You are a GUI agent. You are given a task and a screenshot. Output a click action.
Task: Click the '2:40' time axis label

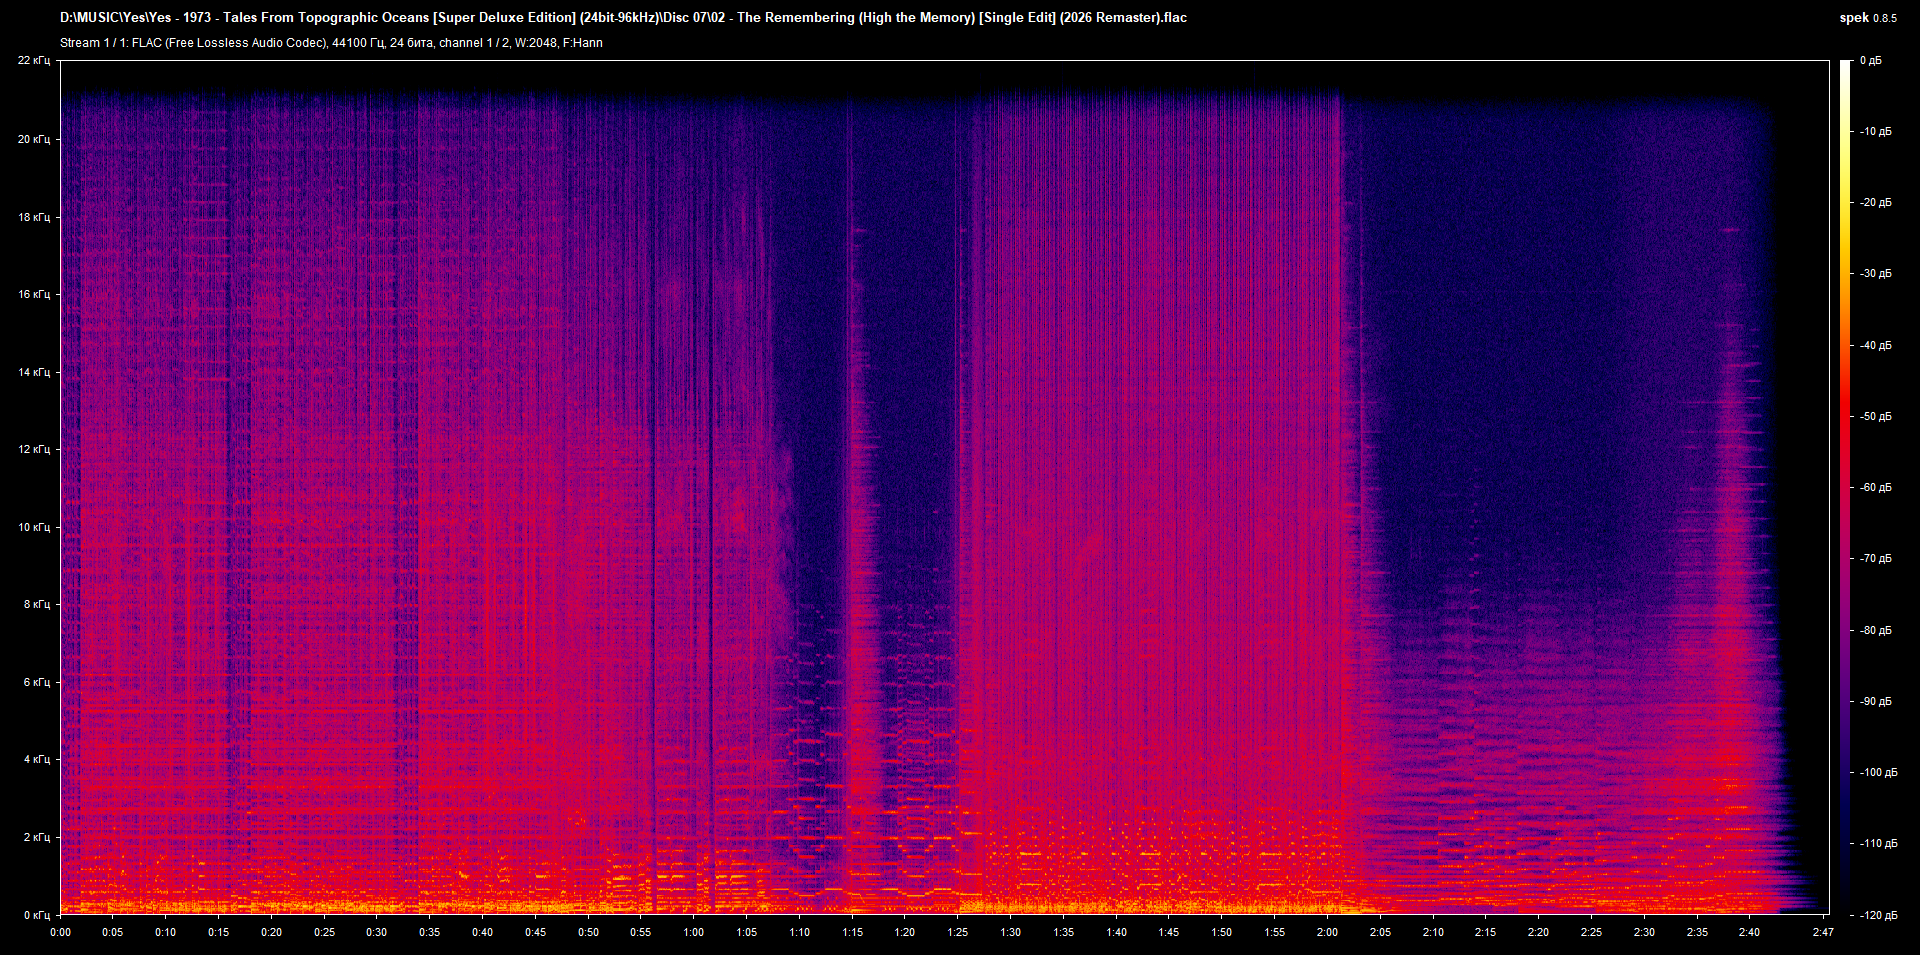coord(1749,932)
